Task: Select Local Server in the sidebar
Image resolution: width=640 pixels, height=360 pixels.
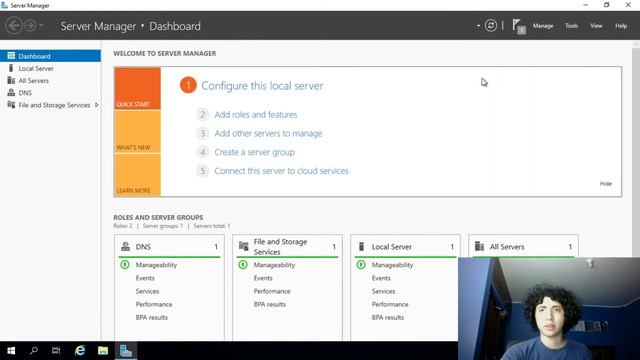Action: tap(50, 68)
